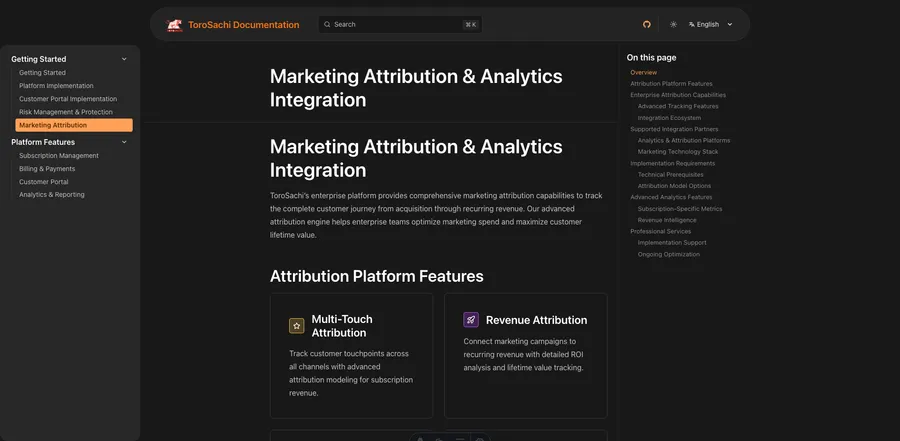Jump to Revenue Intelligence section
The image size is (900, 441).
(x=667, y=220)
